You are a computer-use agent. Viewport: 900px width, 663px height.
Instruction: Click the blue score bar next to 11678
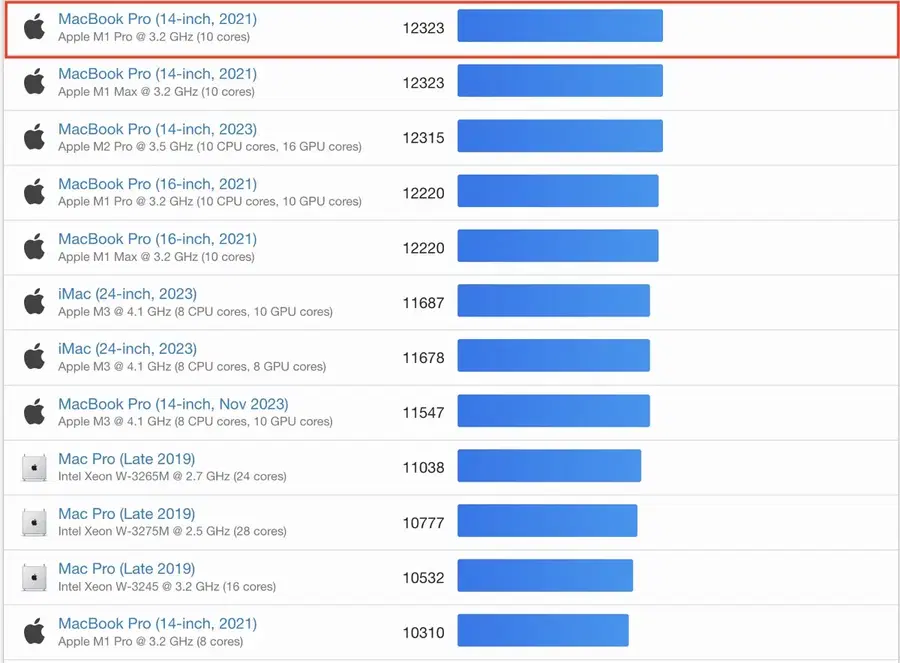(x=554, y=355)
